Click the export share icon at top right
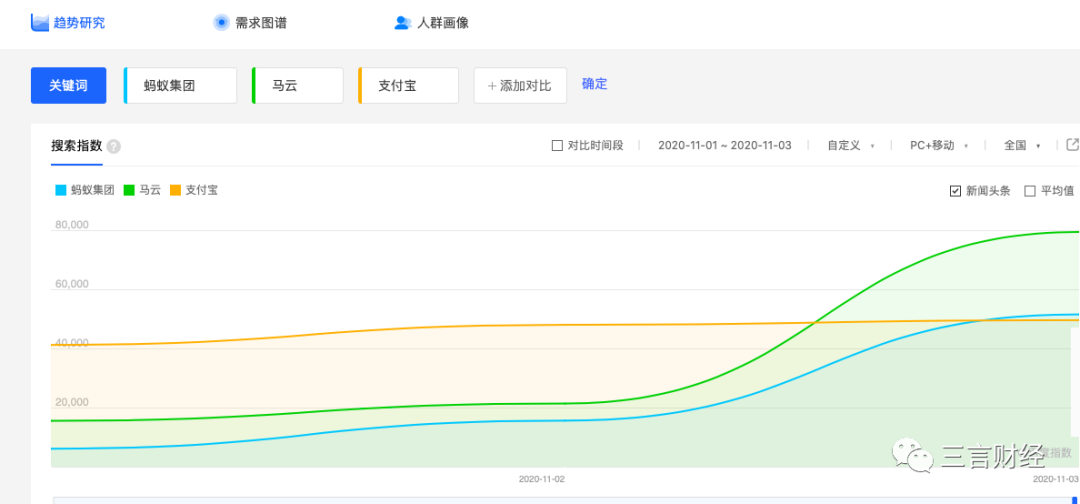 click(1072, 145)
